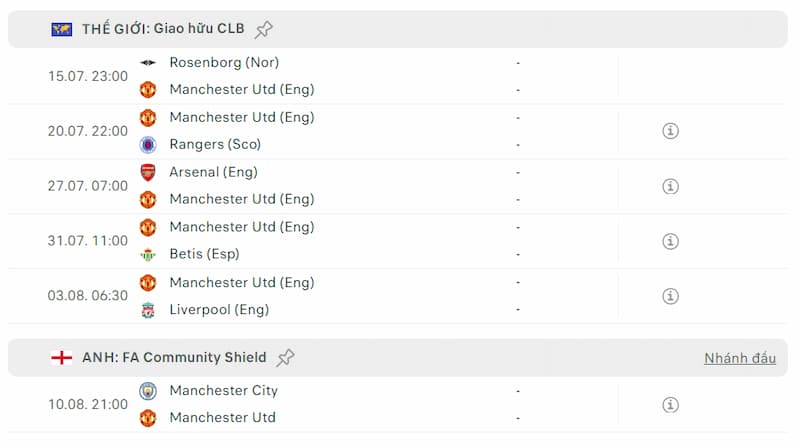Click the world flag icon

coord(62,29)
